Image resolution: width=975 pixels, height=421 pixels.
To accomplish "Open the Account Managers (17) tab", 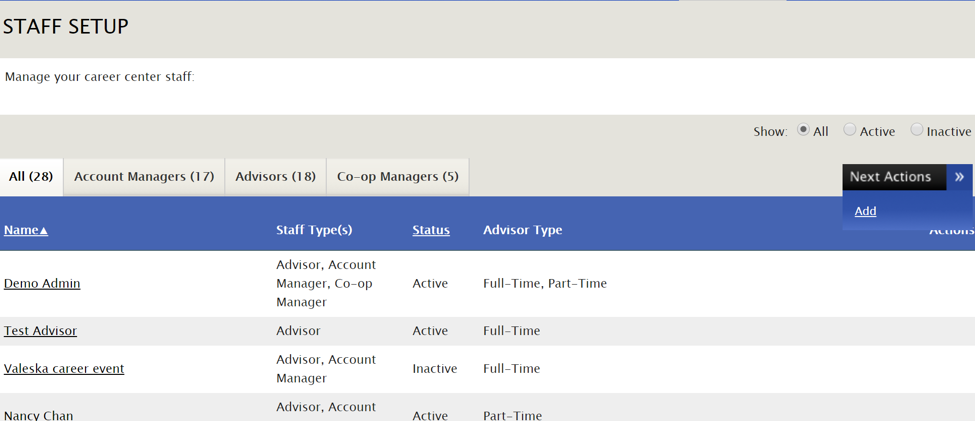I will 144,177.
